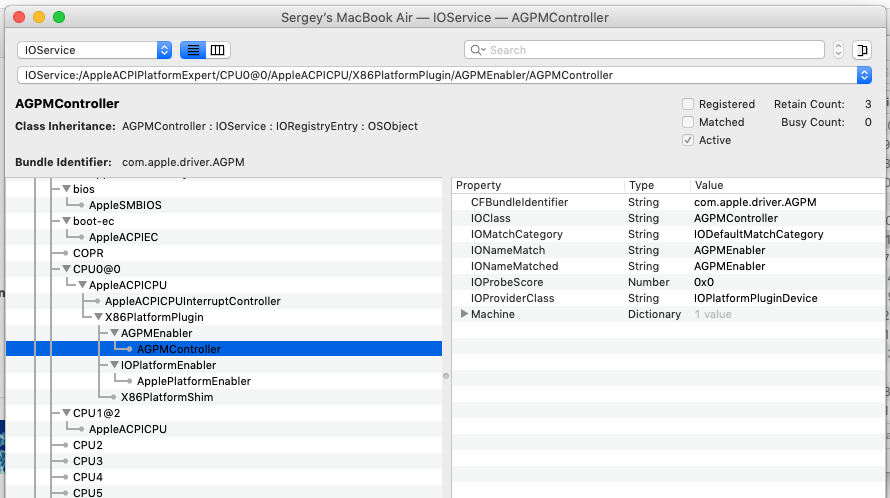Viewport: 890px width, 498px height.
Task: Toggle the Matched checkbox
Action: click(x=688, y=122)
